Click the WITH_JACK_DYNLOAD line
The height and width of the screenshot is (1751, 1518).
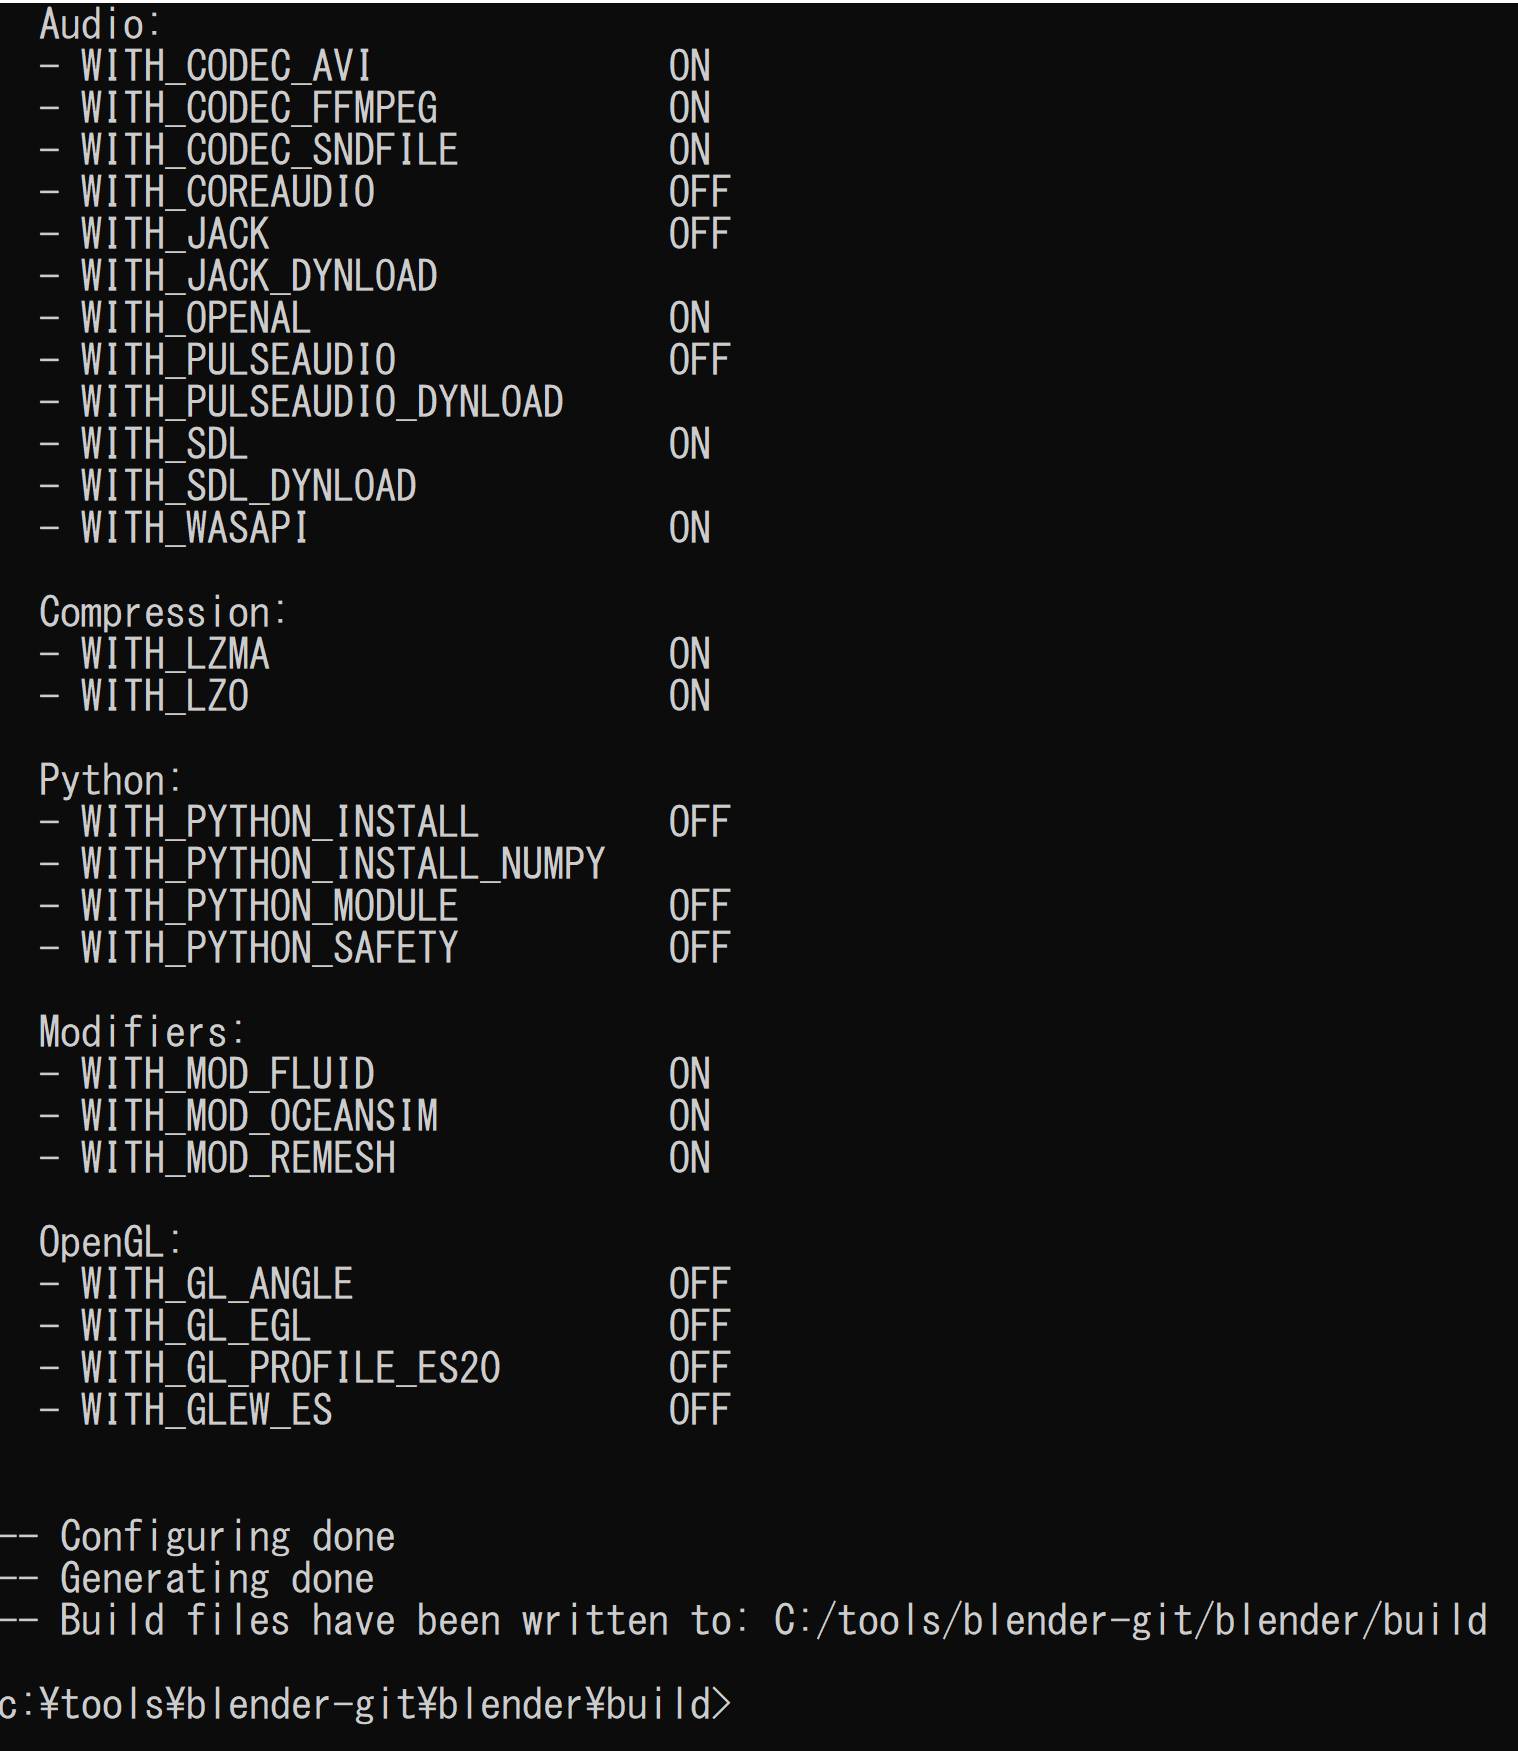[238, 276]
